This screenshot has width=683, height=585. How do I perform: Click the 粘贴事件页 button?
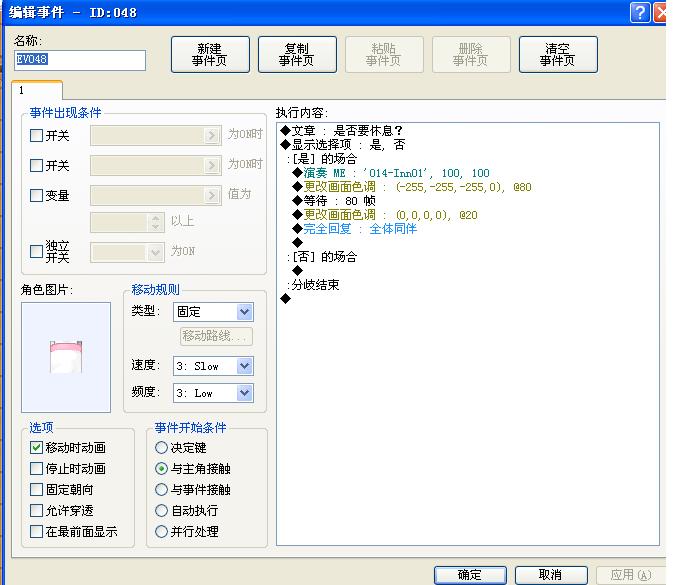coord(384,54)
